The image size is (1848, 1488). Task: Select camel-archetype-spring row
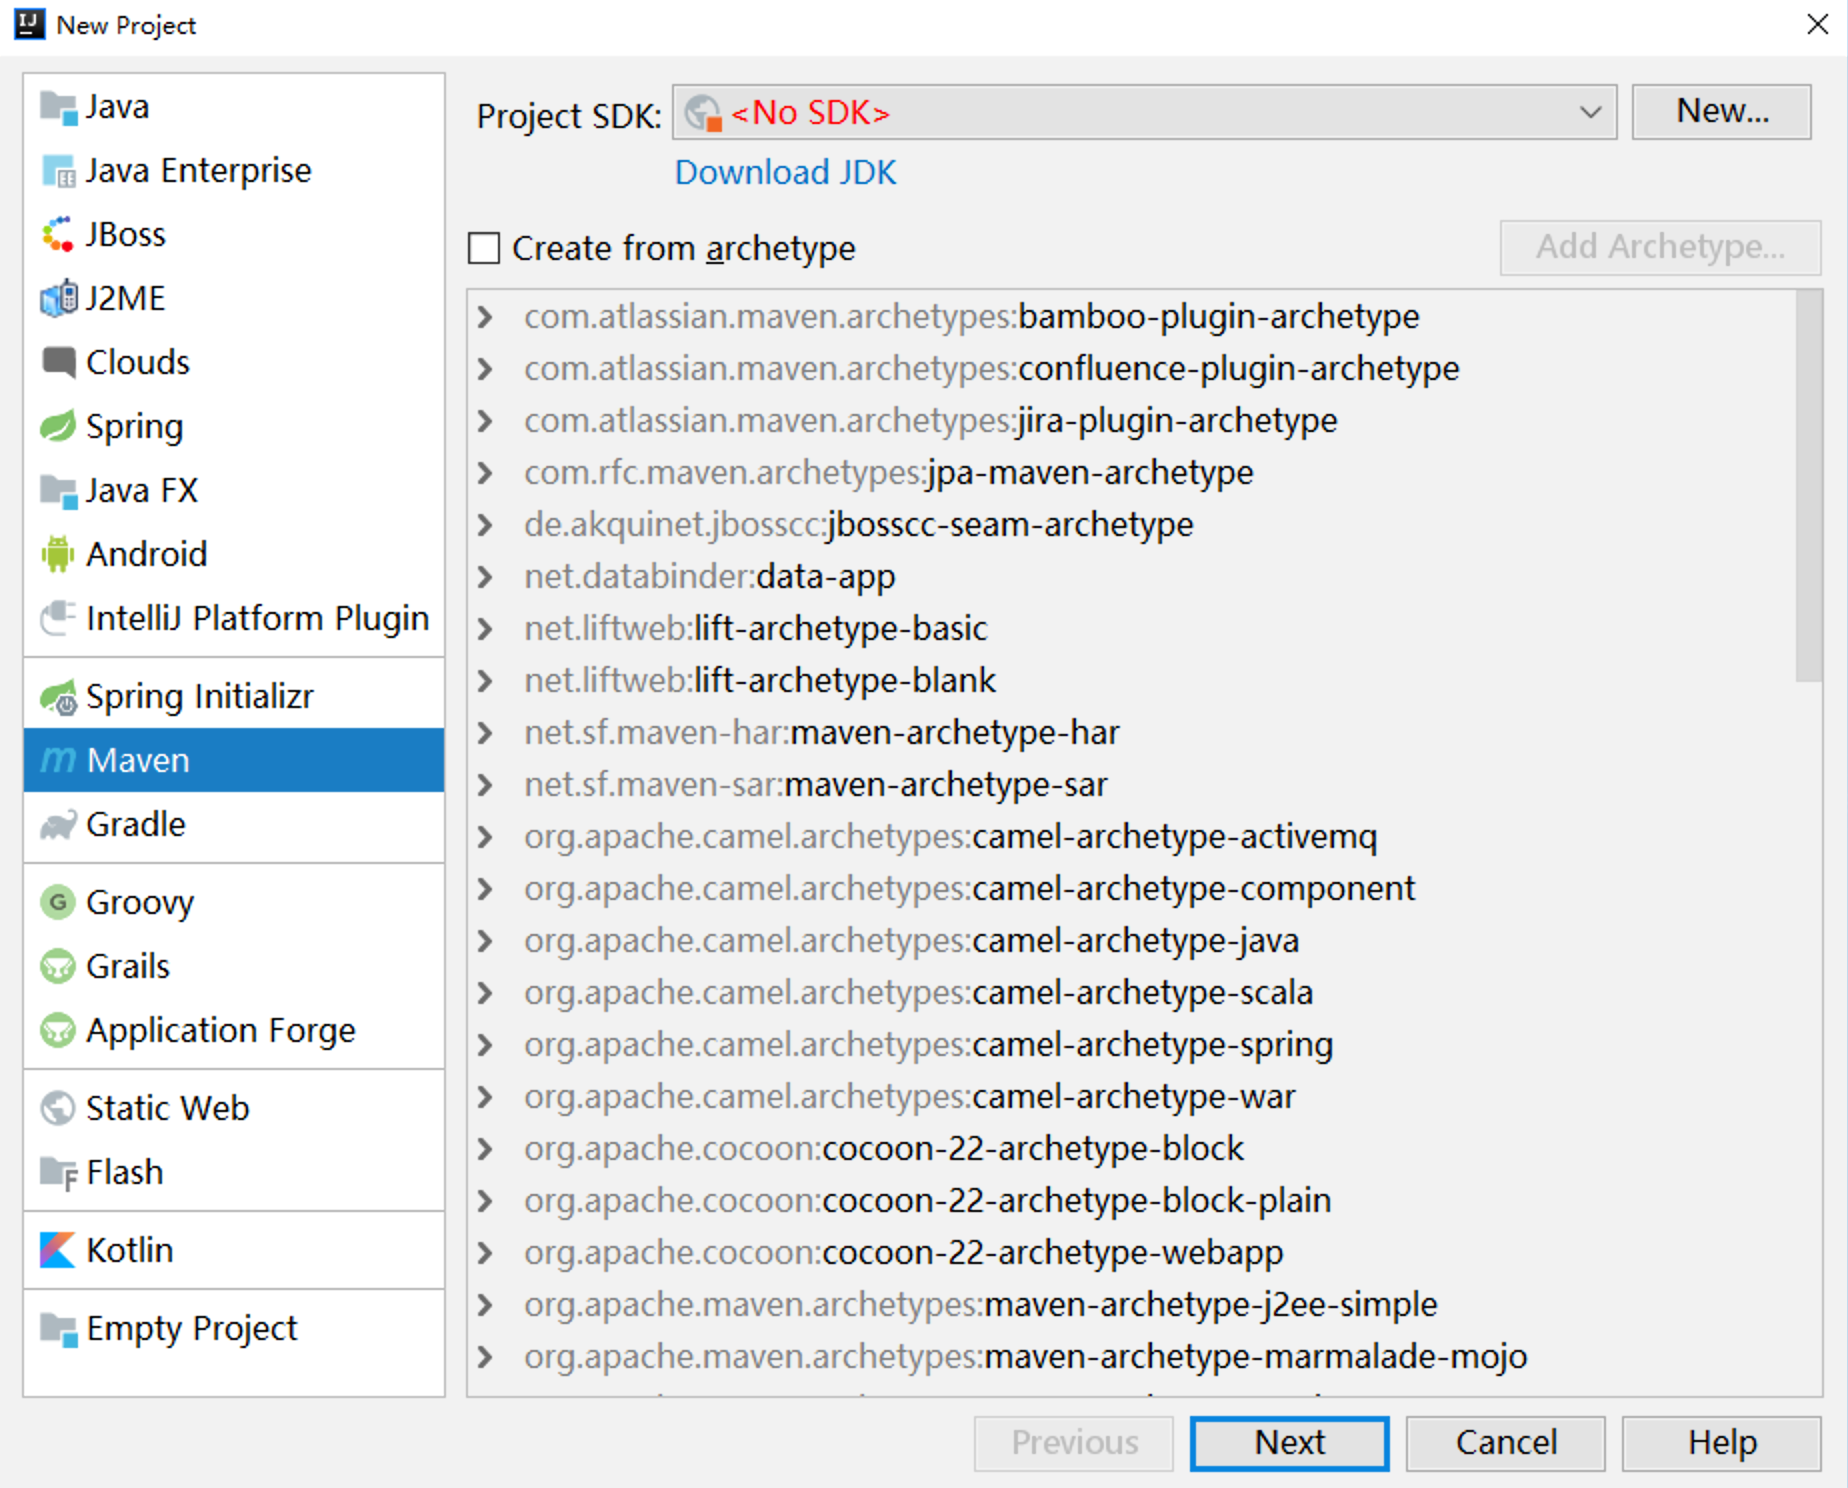click(x=1133, y=1045)
